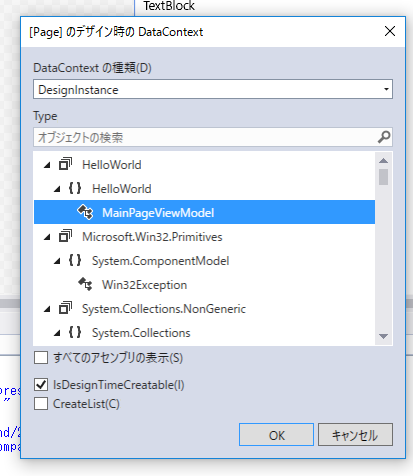This screenshot has width=413, height=476.
Task: Select the System.Collections.NonGeneric assembly row
Action: click(204, 309)
